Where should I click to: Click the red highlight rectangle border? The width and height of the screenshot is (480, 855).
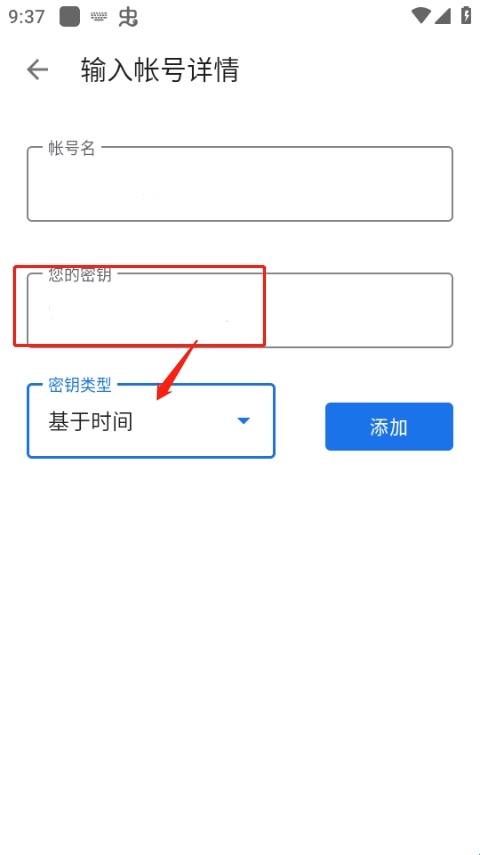pyautogui.click(x=140, y=267)
